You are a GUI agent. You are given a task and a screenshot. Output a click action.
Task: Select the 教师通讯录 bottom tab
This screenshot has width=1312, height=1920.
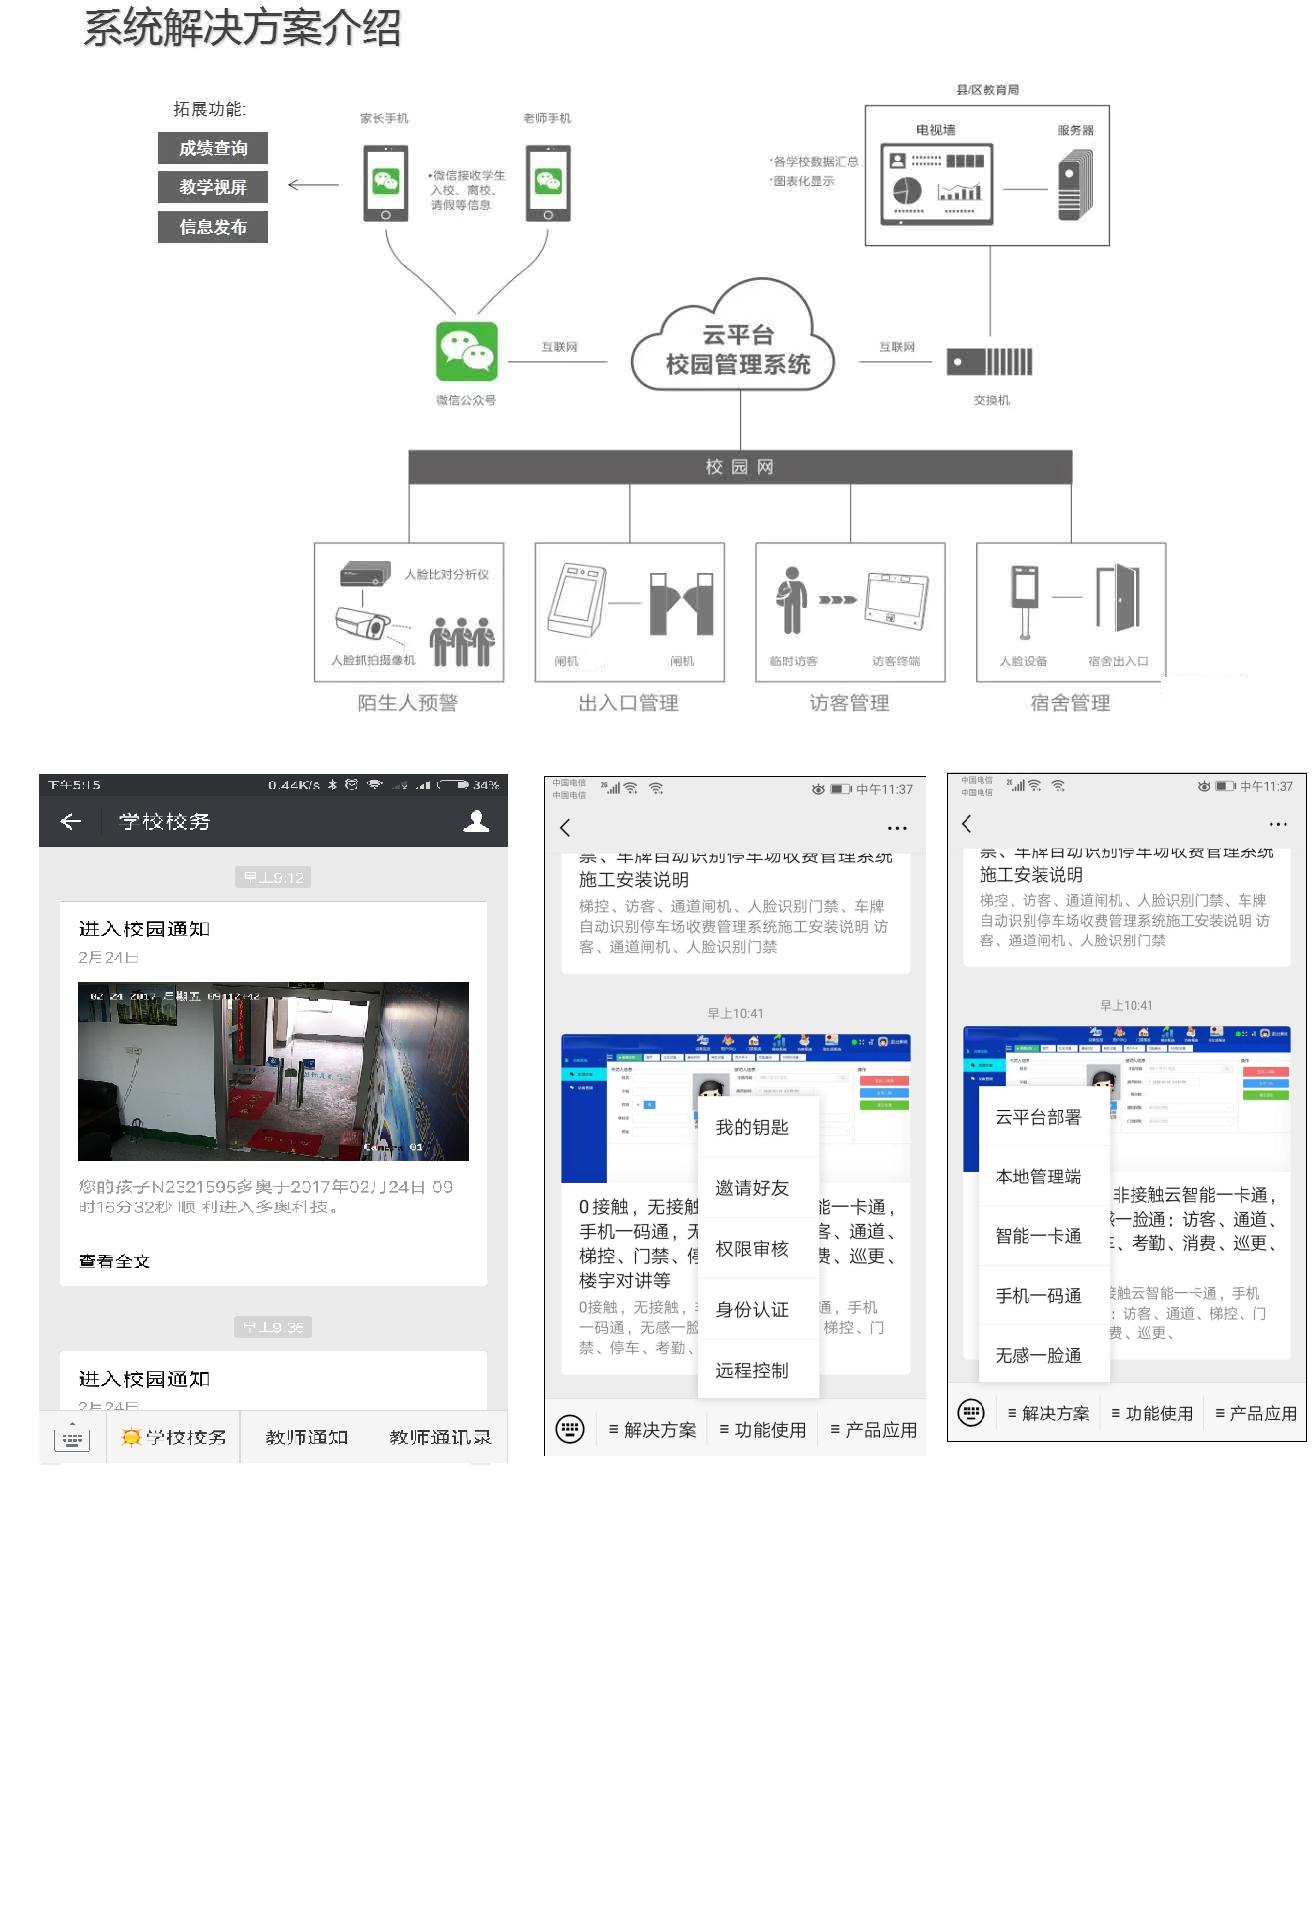coord(440,1437)
